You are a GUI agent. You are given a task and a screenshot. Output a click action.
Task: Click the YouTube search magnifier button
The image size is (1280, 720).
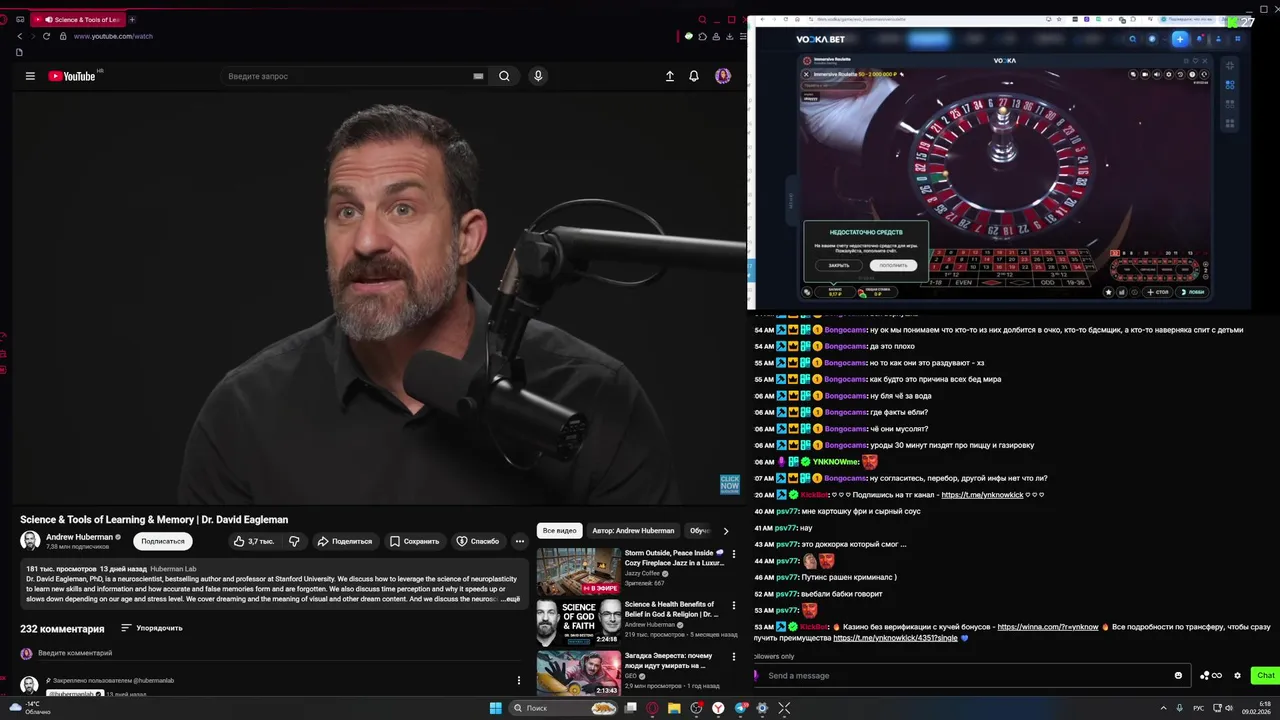coord(504,76)
